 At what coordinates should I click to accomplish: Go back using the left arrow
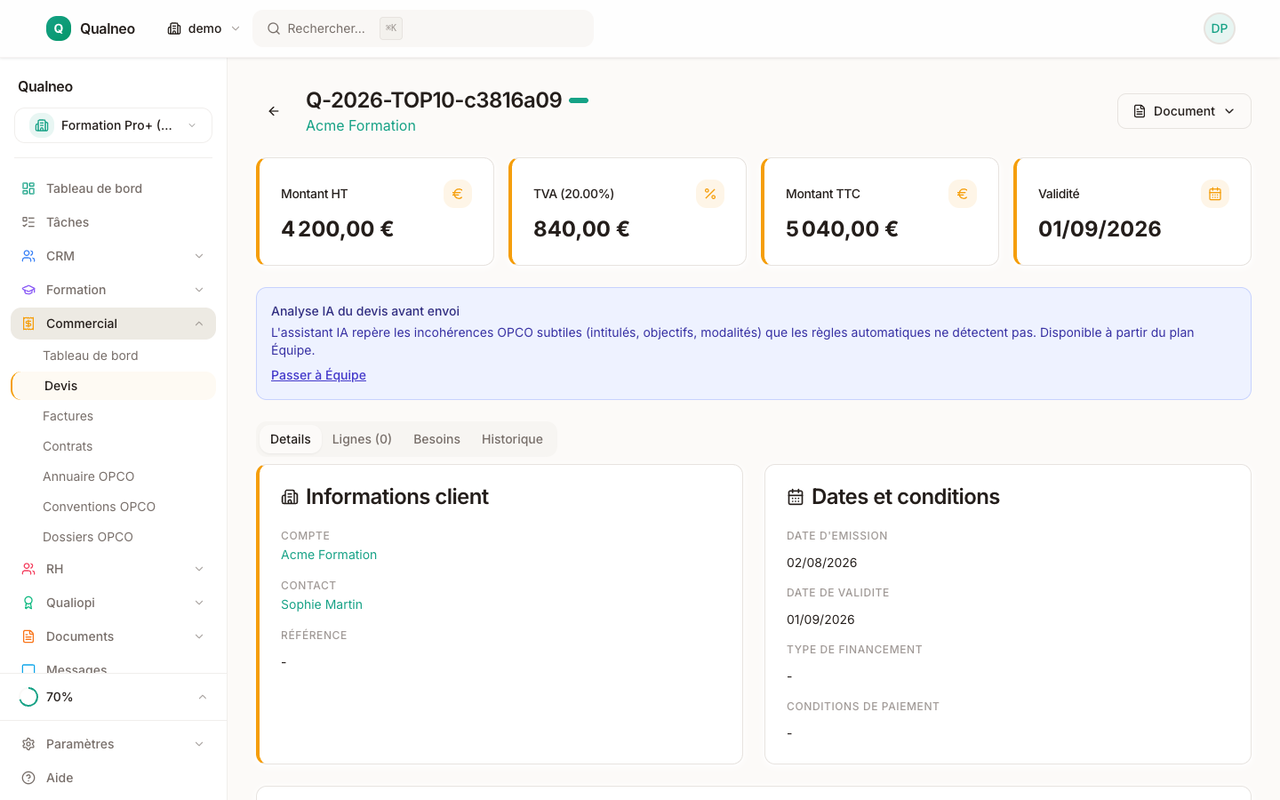coord(273,111)
